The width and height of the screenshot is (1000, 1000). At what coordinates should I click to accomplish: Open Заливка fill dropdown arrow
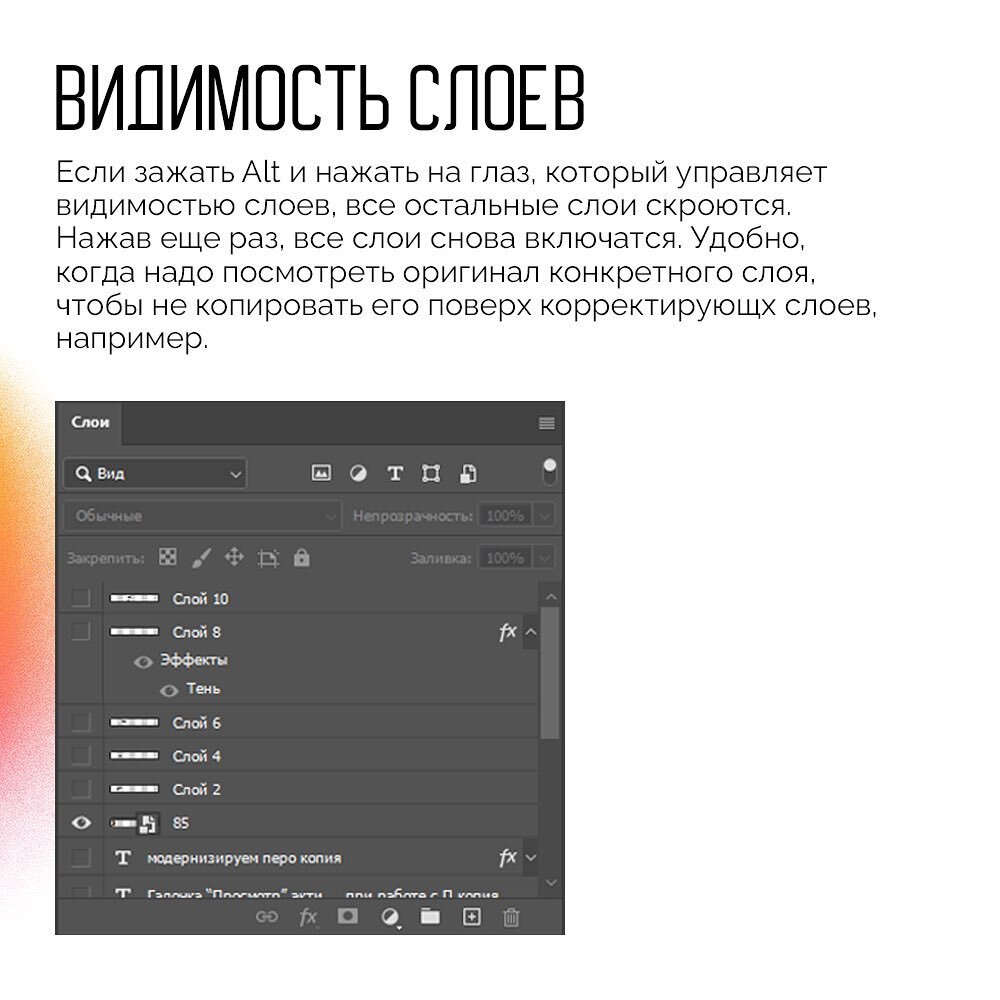tap(544, 558)
